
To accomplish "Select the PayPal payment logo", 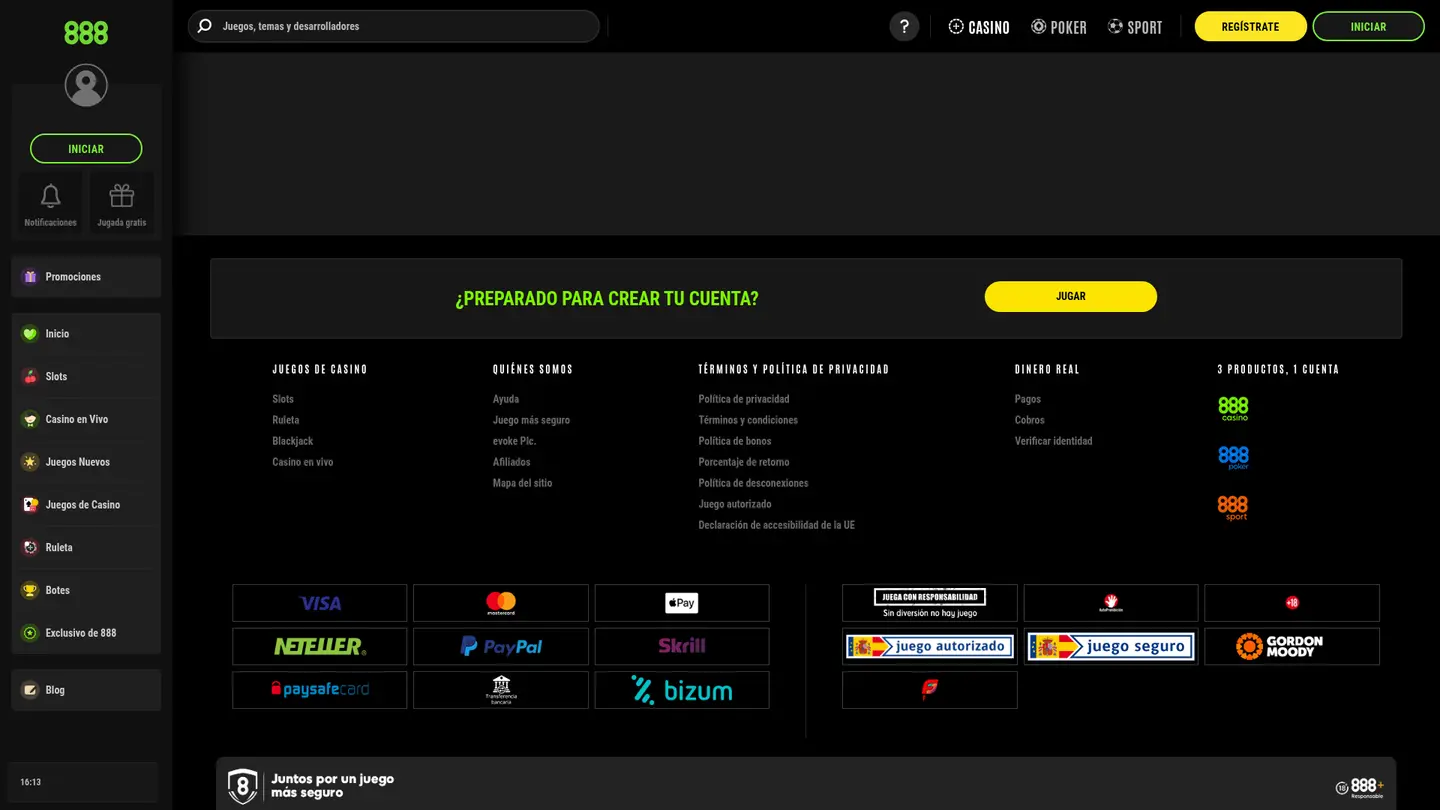I will [x=501, y=646].
